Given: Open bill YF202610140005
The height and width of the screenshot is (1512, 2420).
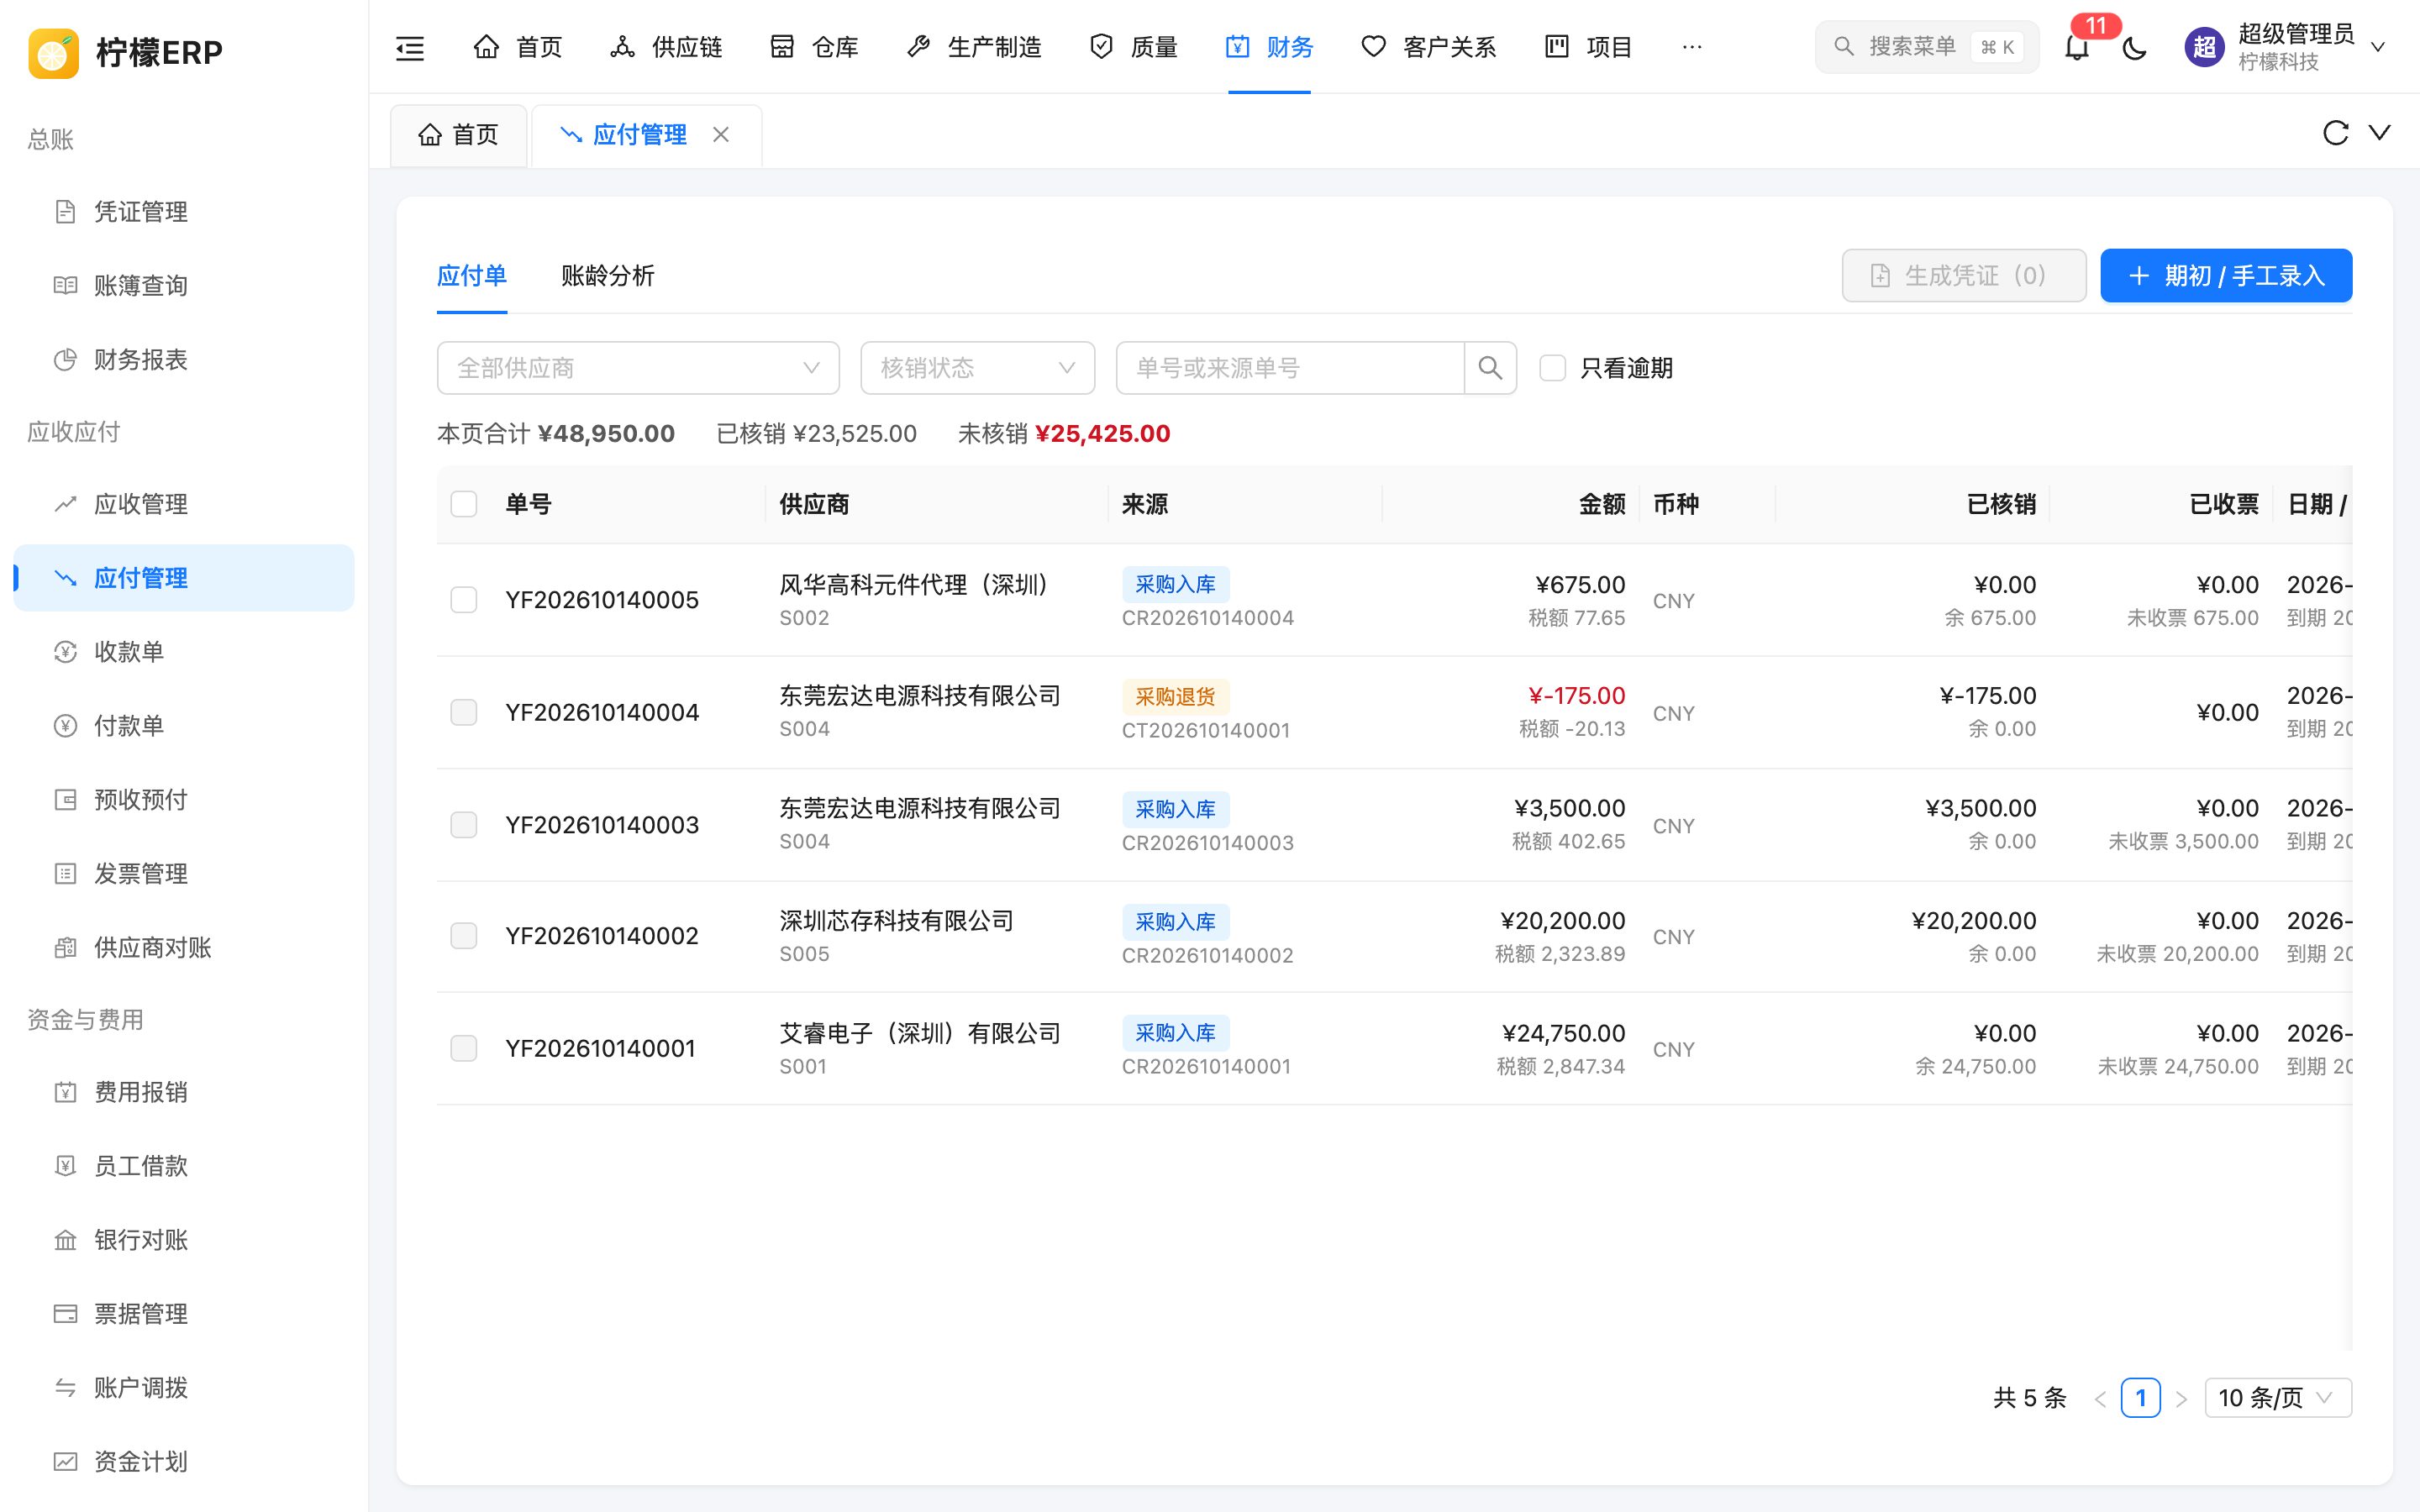Looking at the screenshot, I should pyautogui.click(x=602, y=600).
